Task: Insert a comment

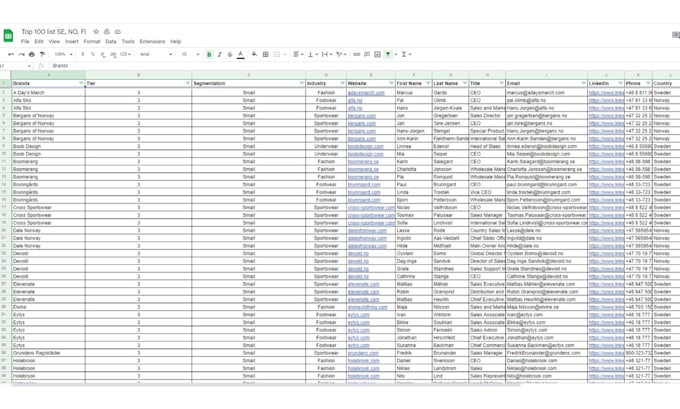Action: point(367,54)
